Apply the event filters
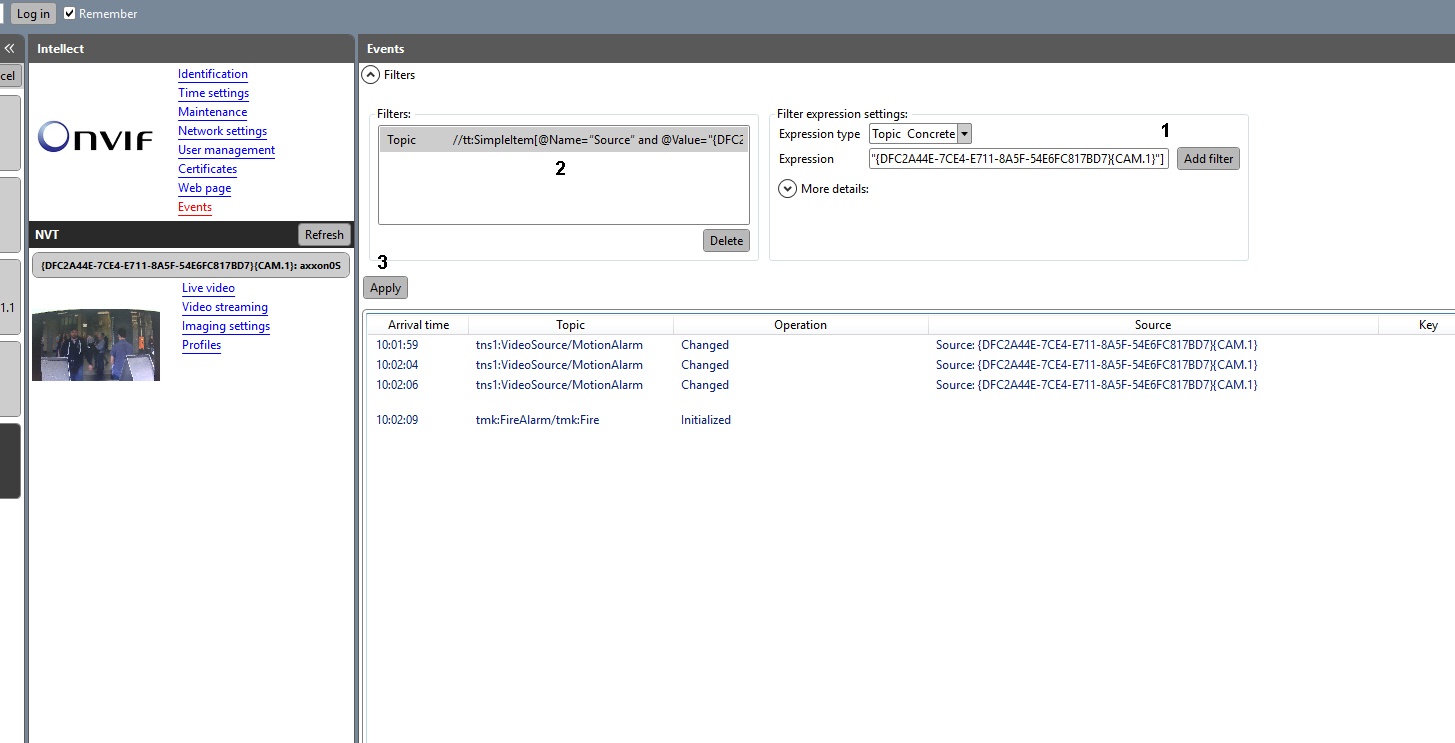Screen dimensions: 1455x743 click(385, 288)
